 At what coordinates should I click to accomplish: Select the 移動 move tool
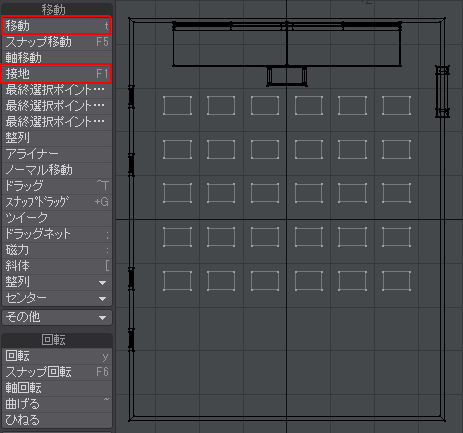(x=56, y=26)
